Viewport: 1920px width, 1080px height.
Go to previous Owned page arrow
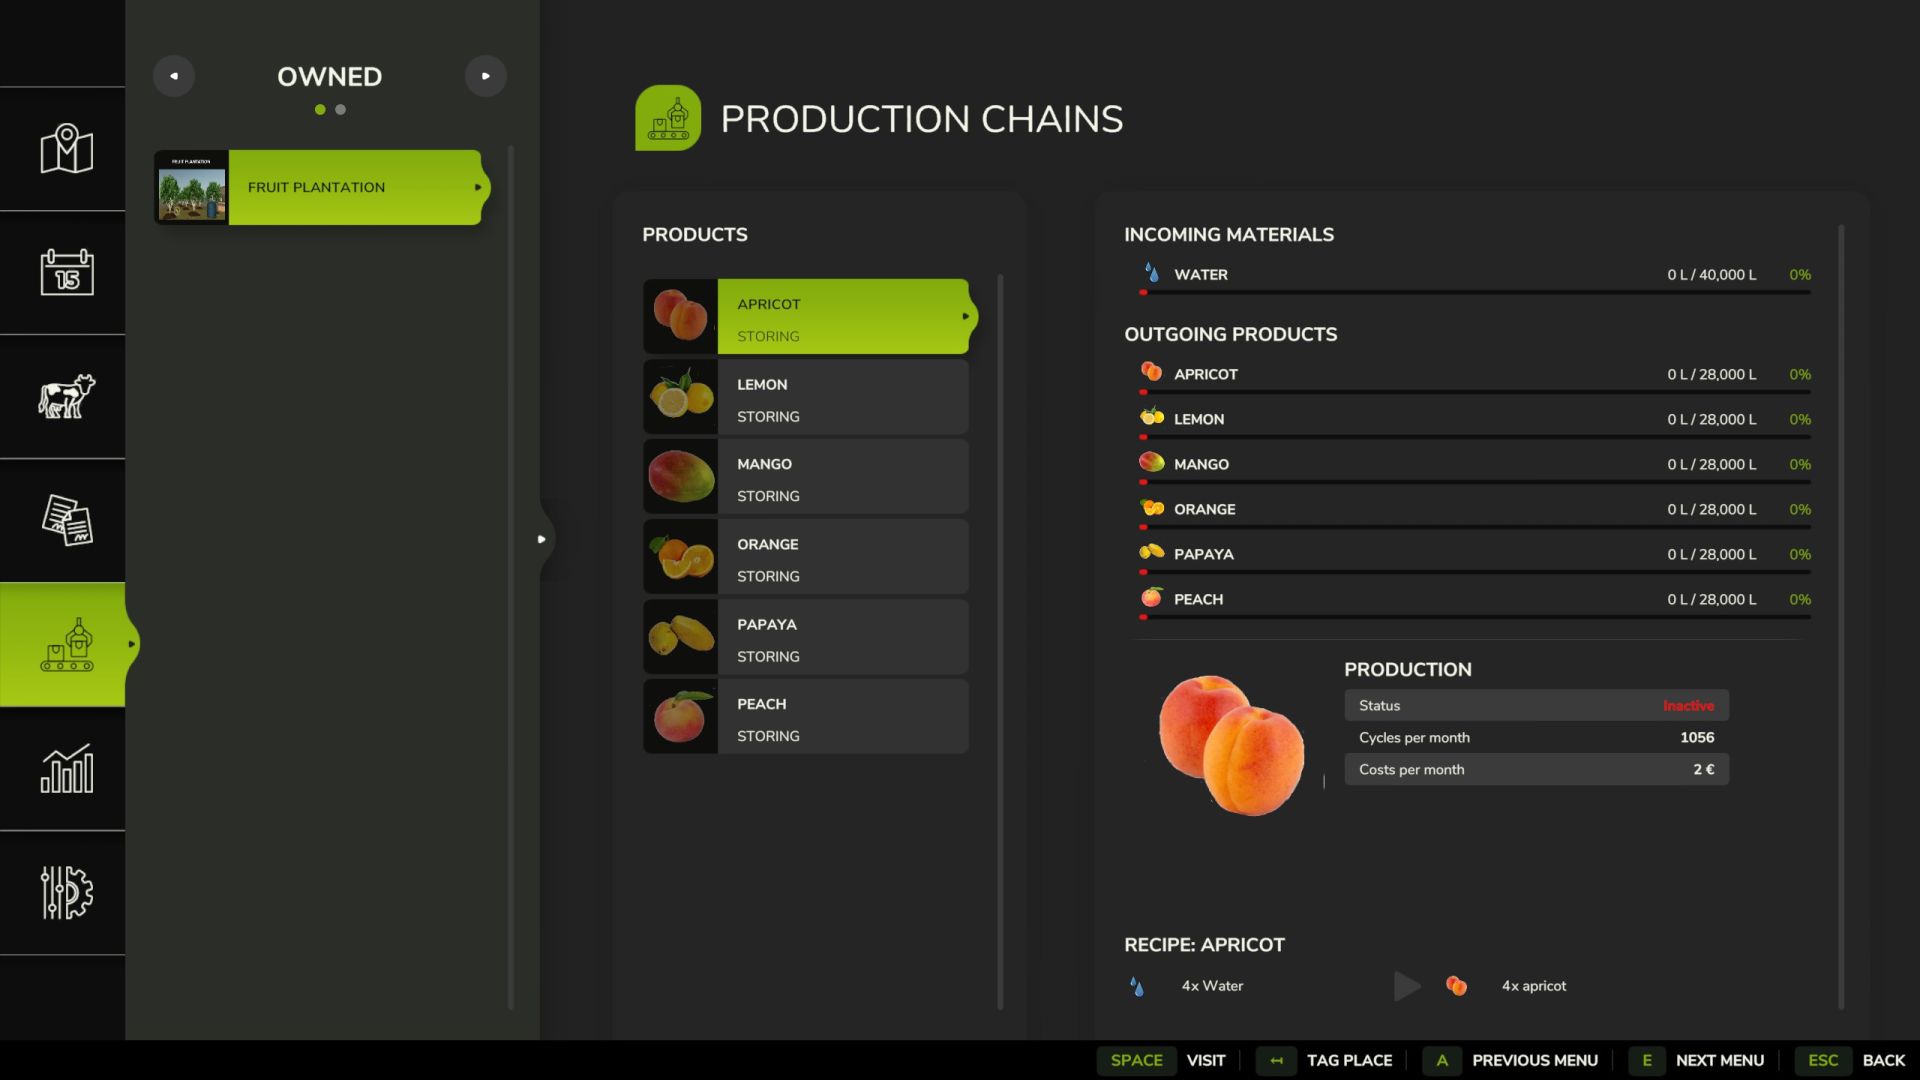[x=174, y=76]
